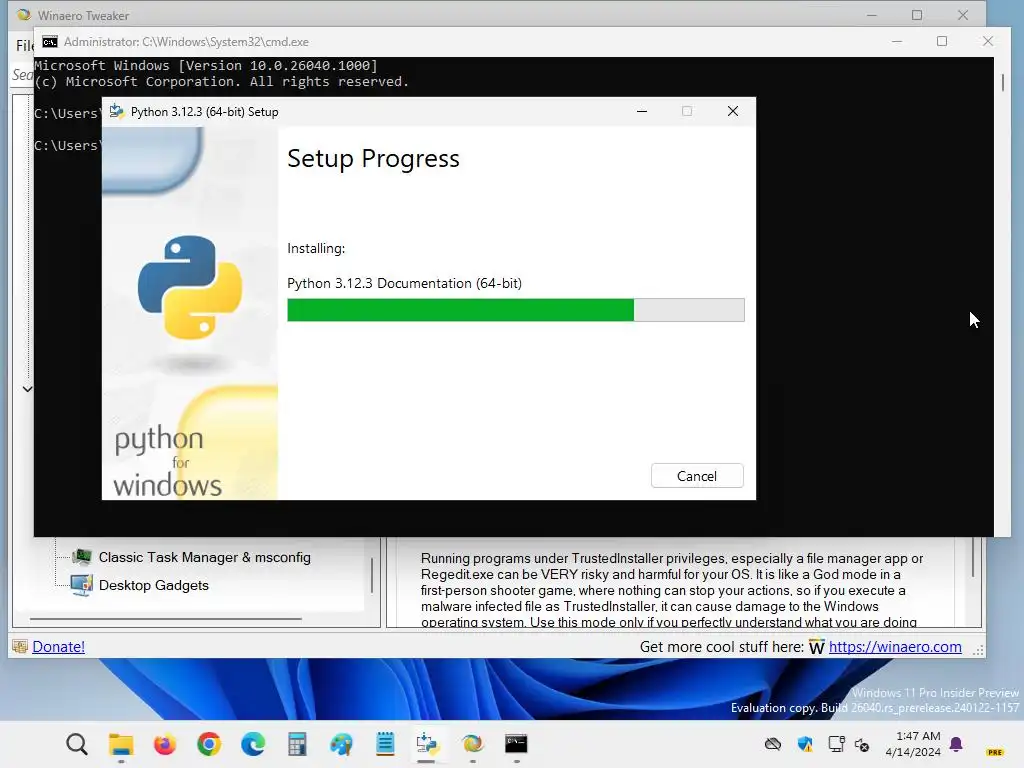Screen dimensions: 1024x768
Task: Click the Winaero Tweaker search field
Action: coord(23,74)
